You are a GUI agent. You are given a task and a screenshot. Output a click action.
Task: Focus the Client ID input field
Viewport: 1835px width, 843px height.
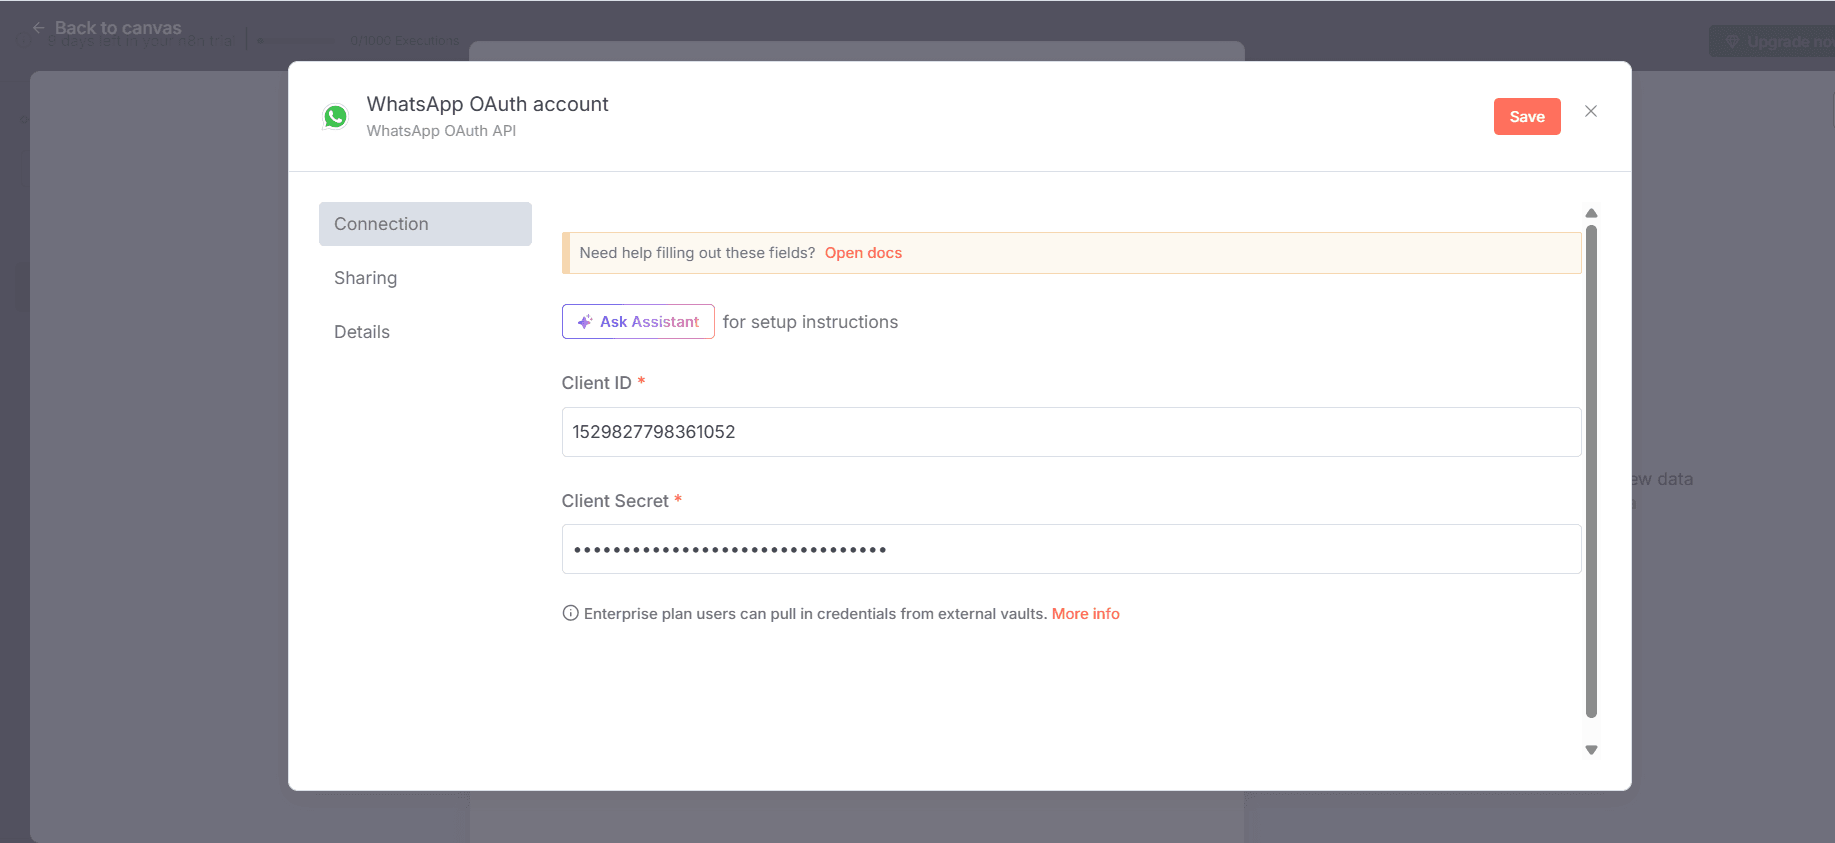tap(1070, 432)
